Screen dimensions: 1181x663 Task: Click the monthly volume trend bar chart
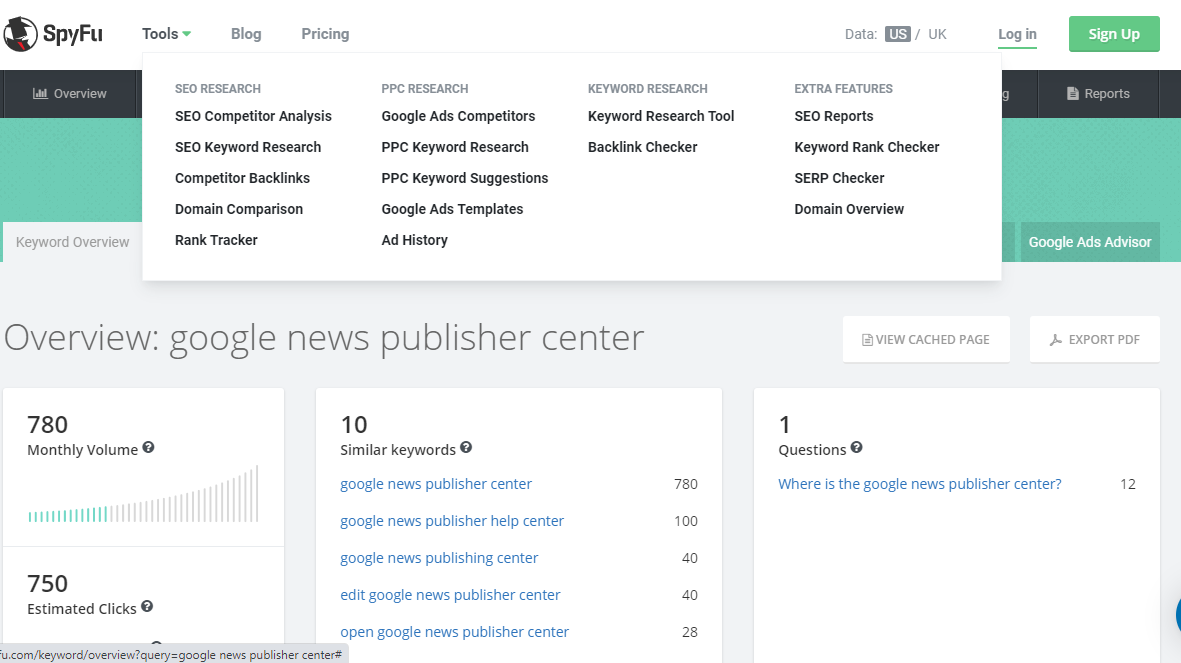(x=143, y=493)
